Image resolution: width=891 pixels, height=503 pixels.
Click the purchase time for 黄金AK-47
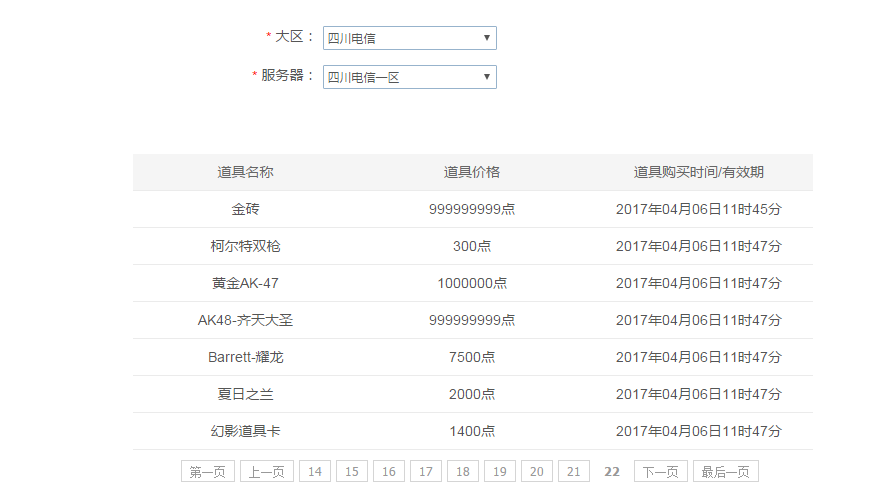(698, 283)
